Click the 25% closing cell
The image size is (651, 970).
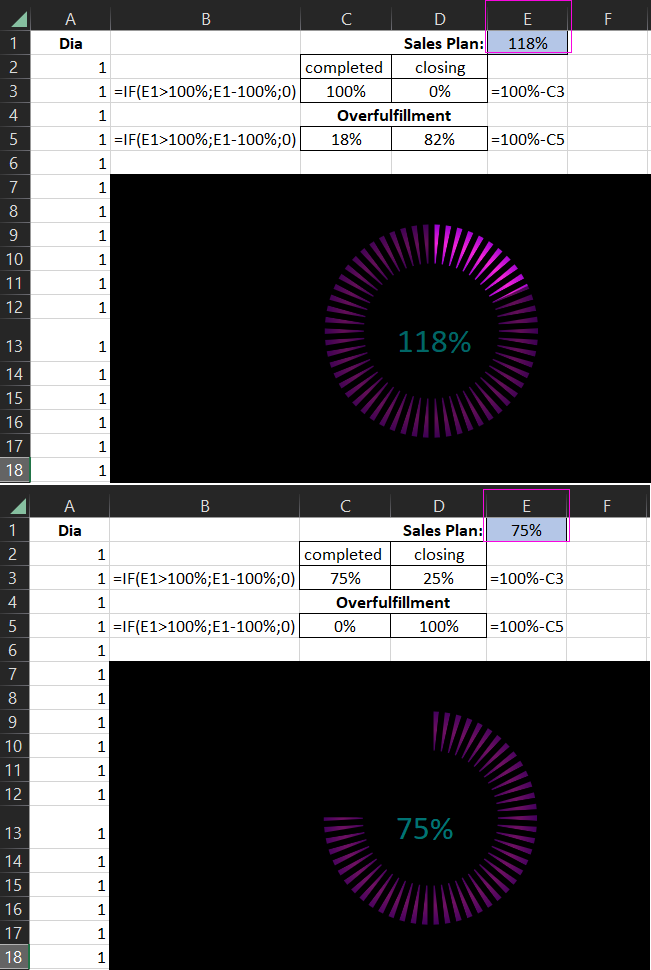pos(439,578)
